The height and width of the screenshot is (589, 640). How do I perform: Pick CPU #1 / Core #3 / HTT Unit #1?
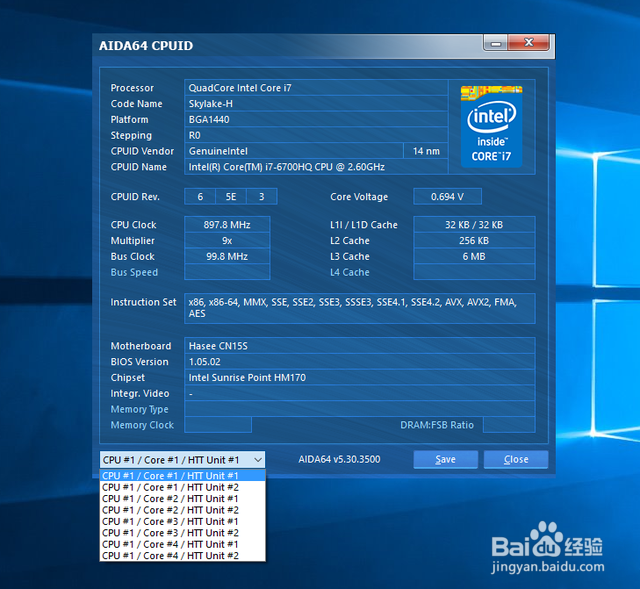(182, 521)
